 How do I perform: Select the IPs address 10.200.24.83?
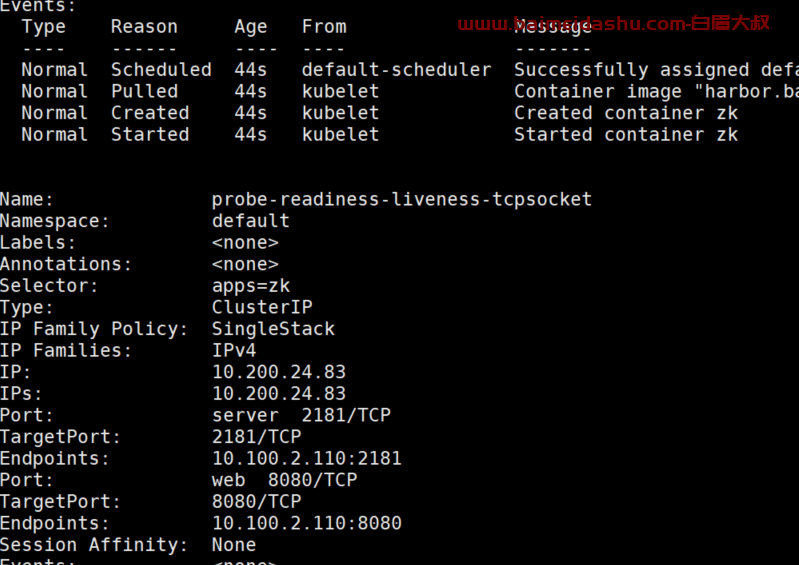[279, 393]
